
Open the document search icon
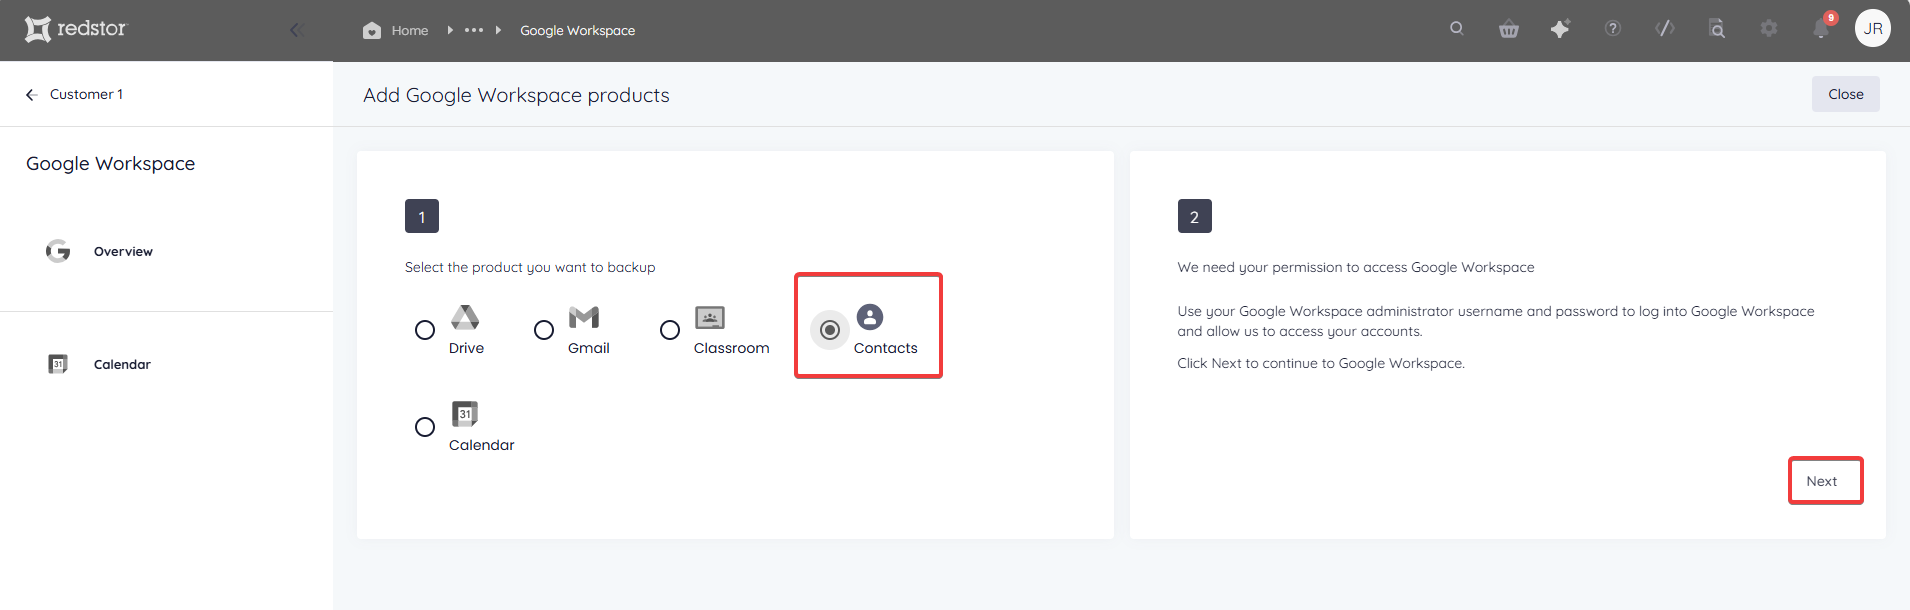tap(1717, 29)
